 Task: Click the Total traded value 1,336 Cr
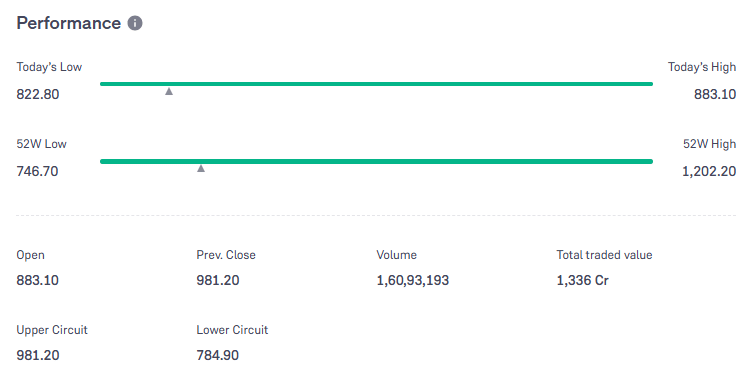[583, 280]
